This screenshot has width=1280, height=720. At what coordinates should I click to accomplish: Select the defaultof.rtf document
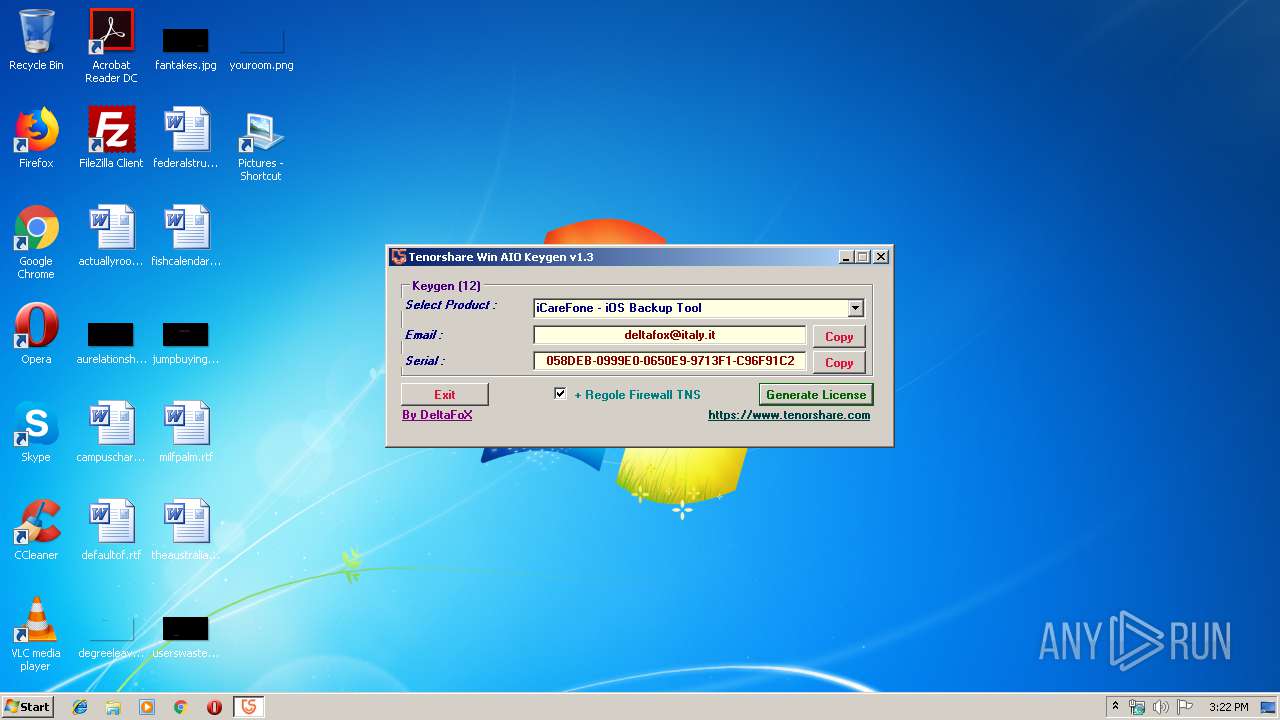(111, 530)
